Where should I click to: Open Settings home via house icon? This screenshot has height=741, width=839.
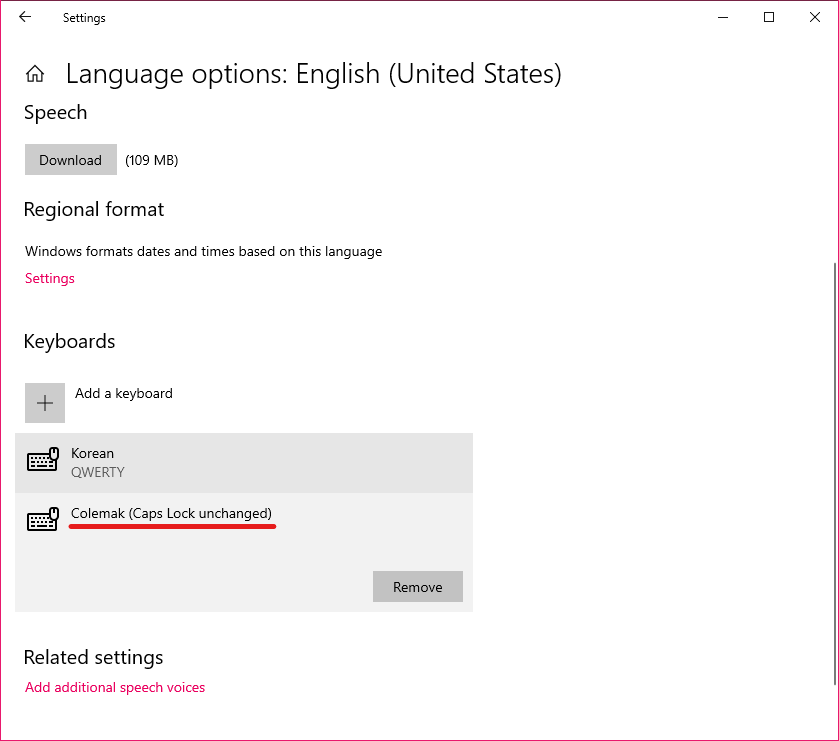(x=35, y=74)
